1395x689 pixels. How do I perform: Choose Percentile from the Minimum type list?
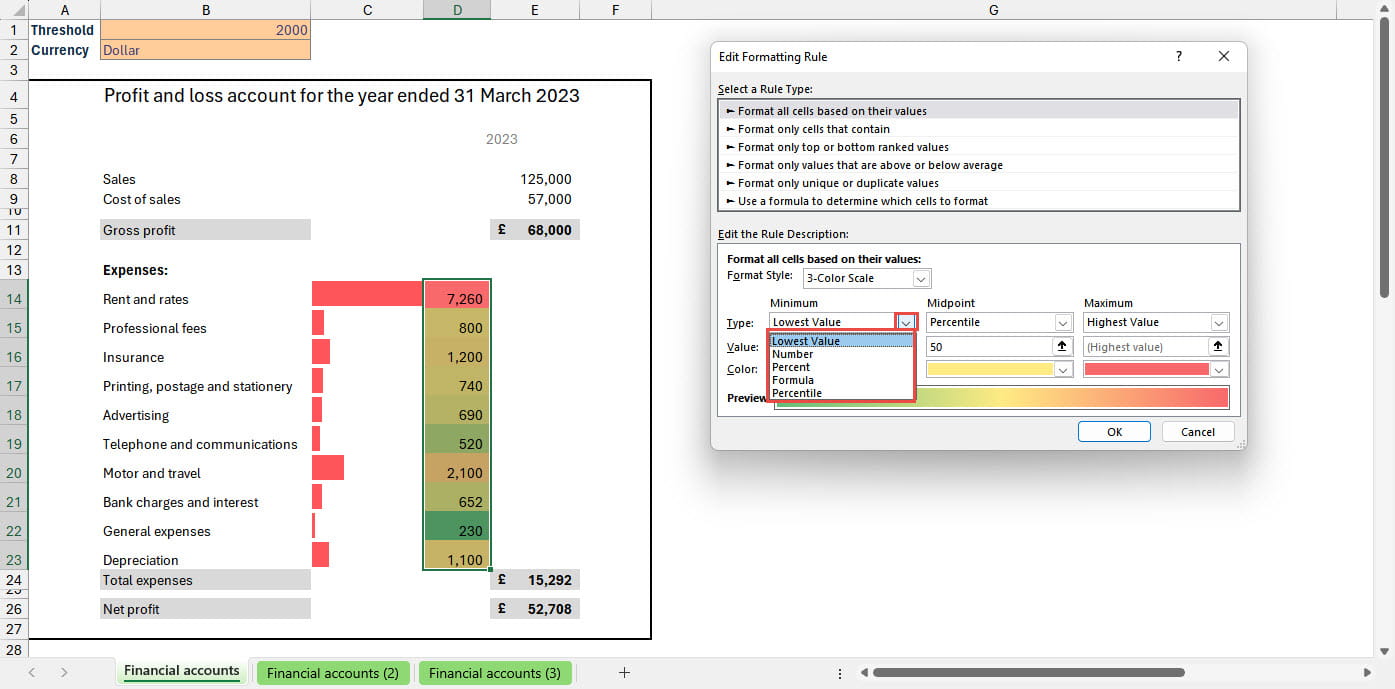pos(797,393)
